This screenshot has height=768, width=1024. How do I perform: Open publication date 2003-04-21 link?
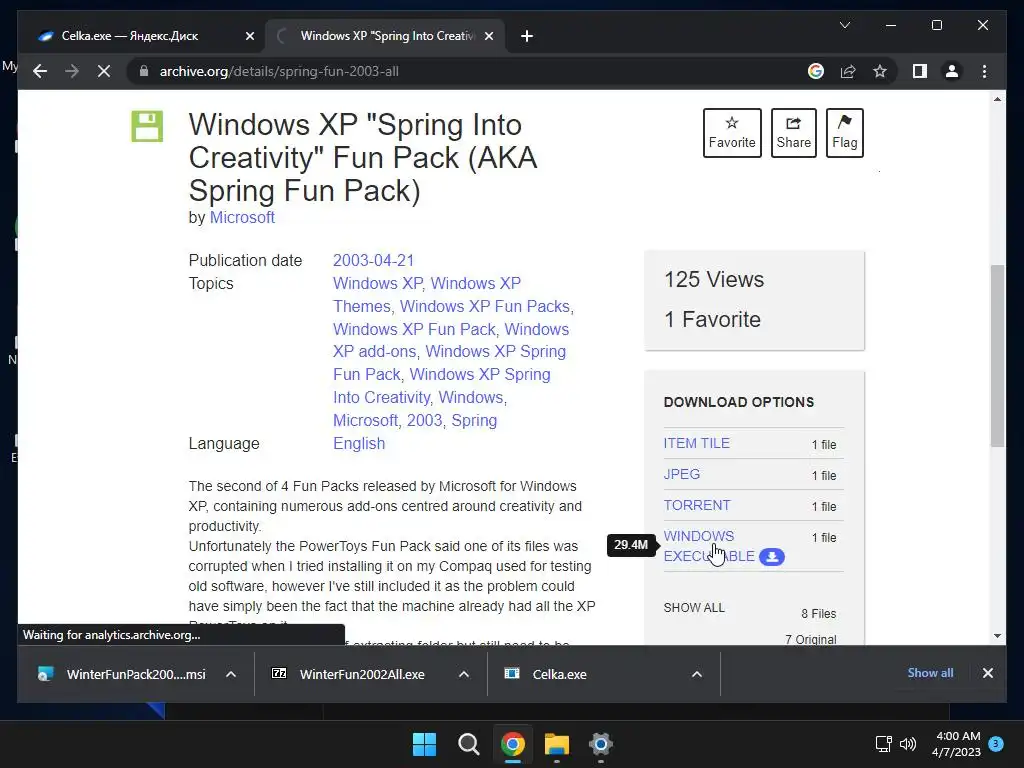374,261
